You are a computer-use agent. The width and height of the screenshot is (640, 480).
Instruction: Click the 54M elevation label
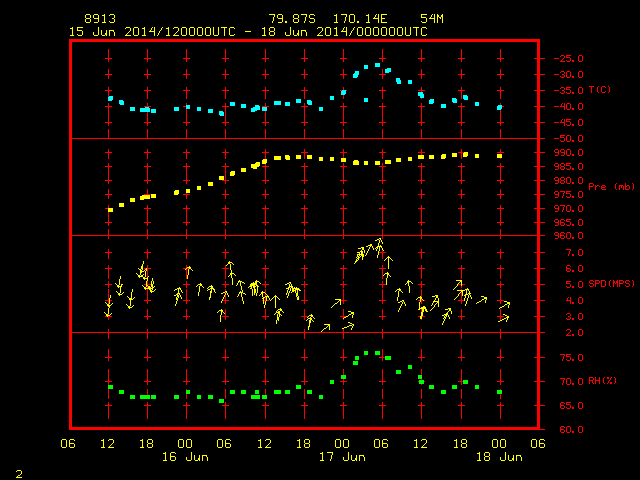click(431, 19)
